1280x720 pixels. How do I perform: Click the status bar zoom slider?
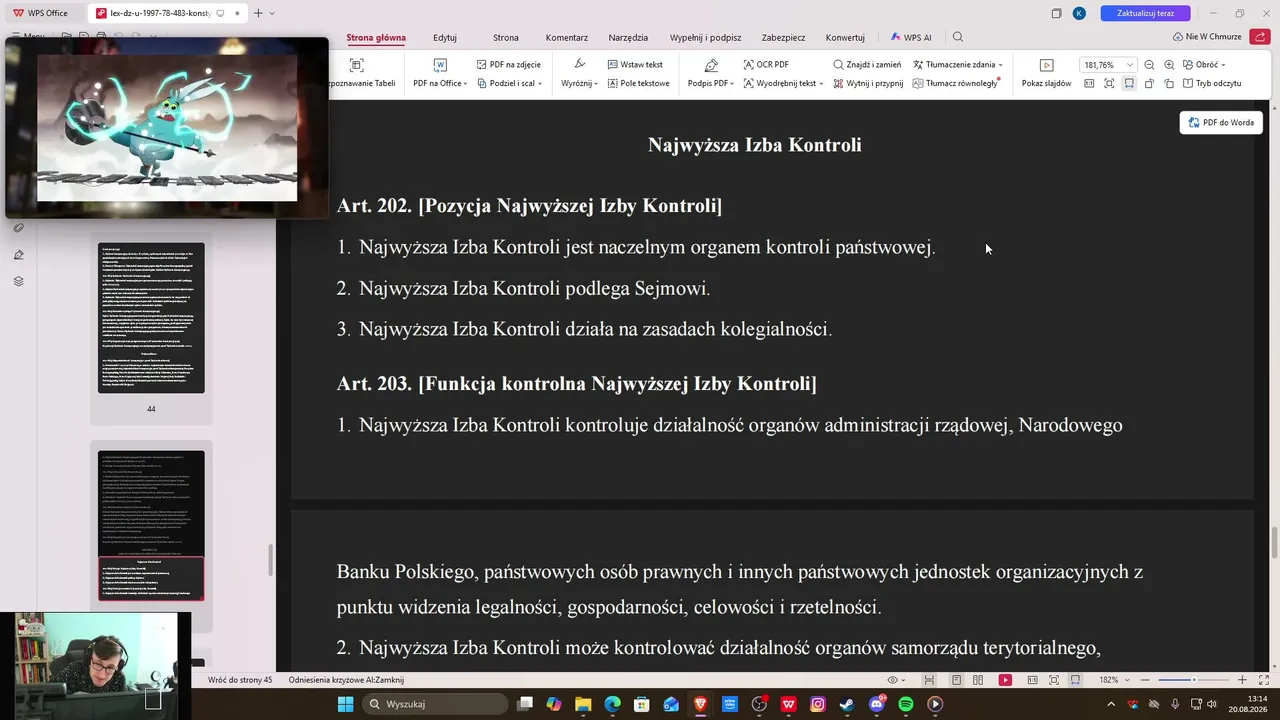pos(1193,680)
